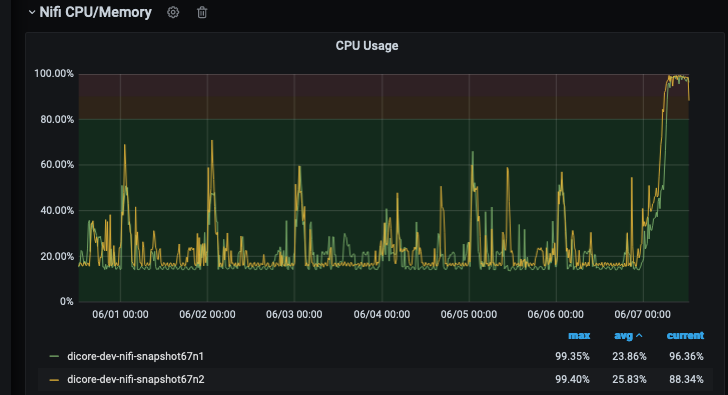Open the yellow color swatch for snapshot67n2
This screenshot has height=395, width=728.
tap(54, 380)
